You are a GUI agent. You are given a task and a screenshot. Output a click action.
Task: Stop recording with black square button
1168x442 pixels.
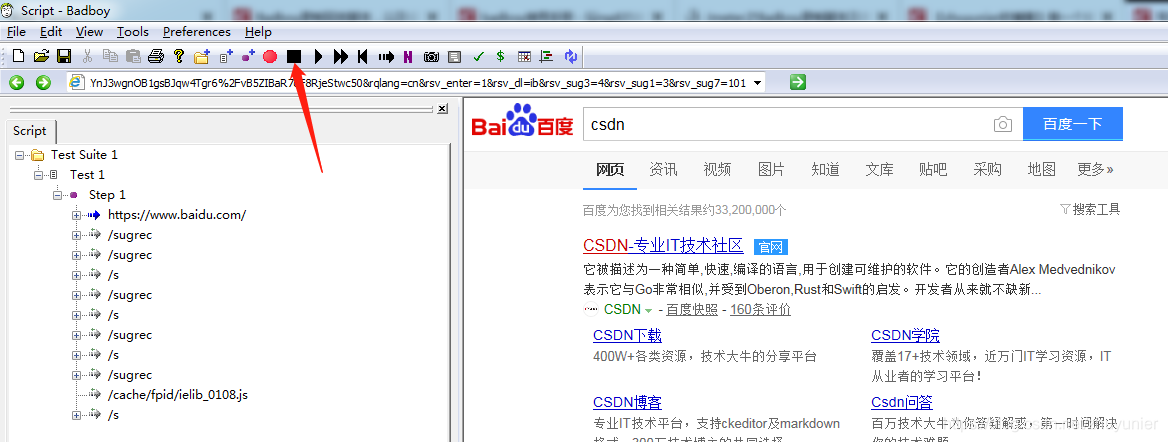point(294,56)
